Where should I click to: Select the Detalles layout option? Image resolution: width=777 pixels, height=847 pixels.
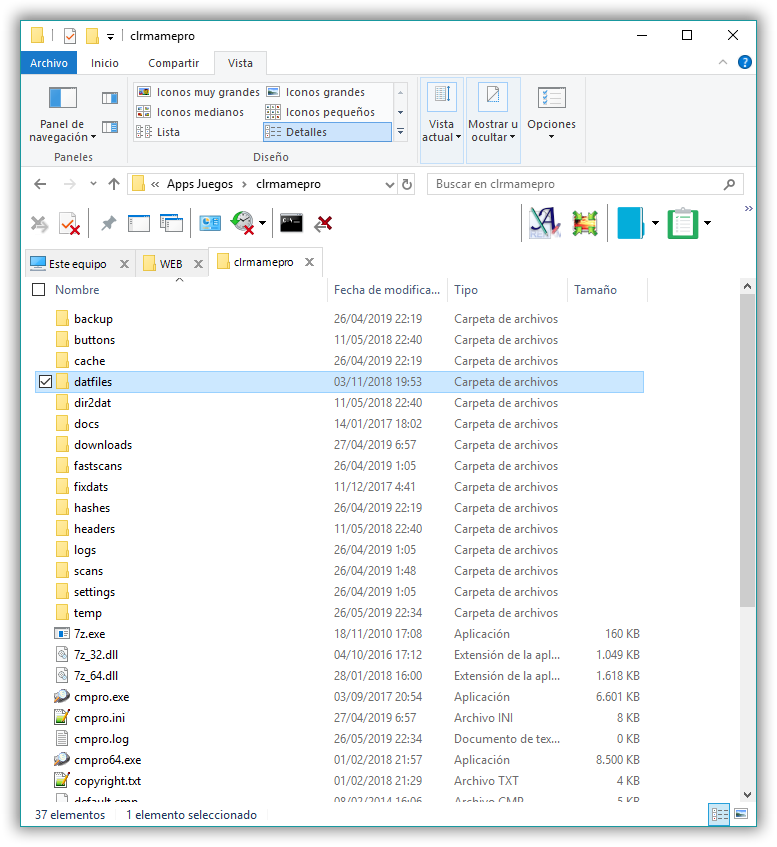point(327,132)
